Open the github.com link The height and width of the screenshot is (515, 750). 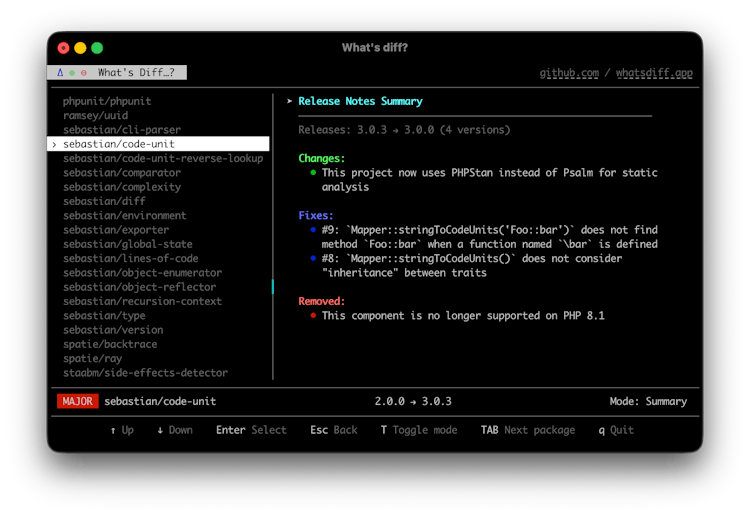coord(569,73)
